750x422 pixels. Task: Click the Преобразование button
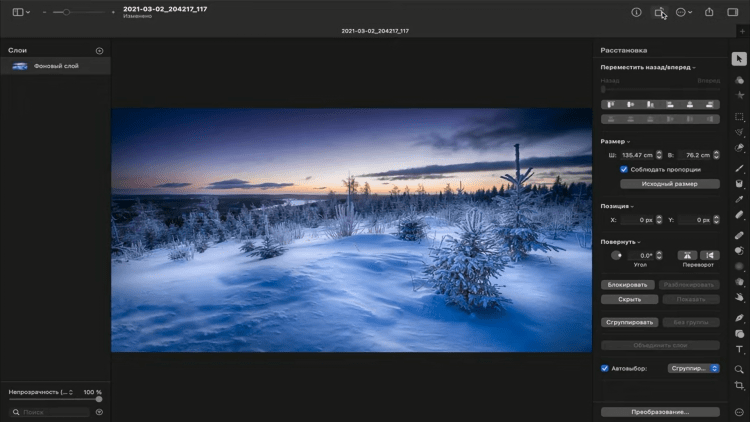pyautogui.click(x=659, y=411)
